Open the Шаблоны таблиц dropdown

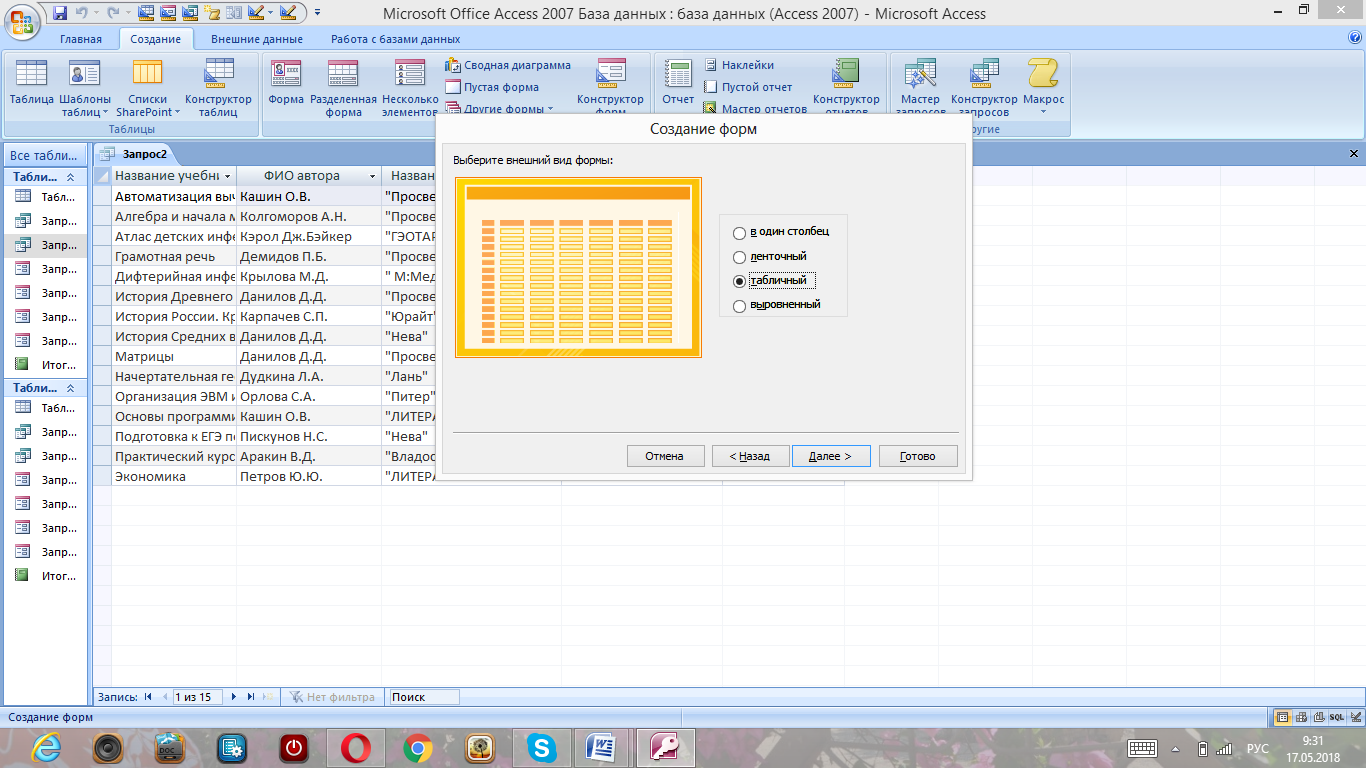tap(85, 88)
